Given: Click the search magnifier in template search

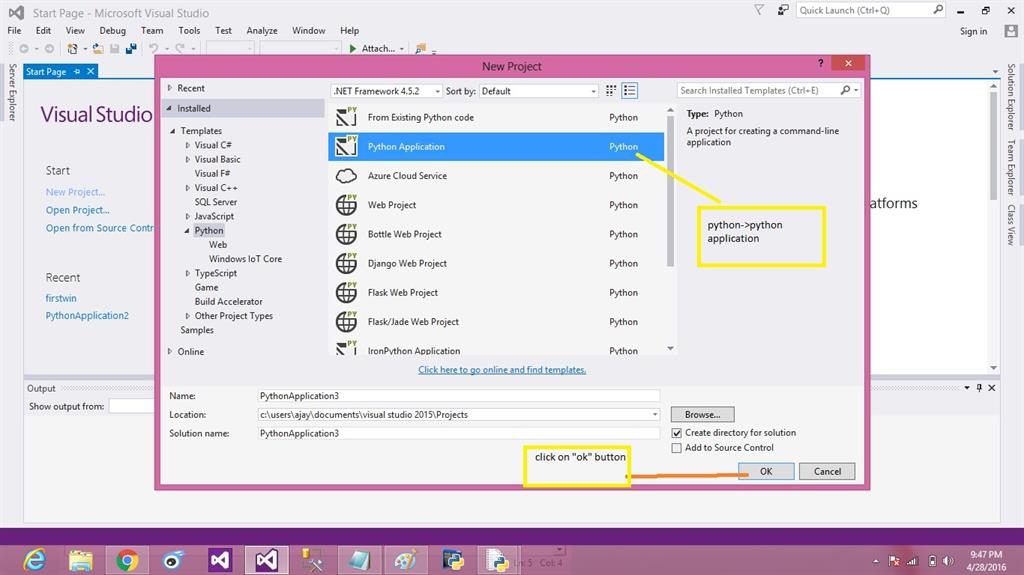Looking at the screenshot, I should coord(846,90).
